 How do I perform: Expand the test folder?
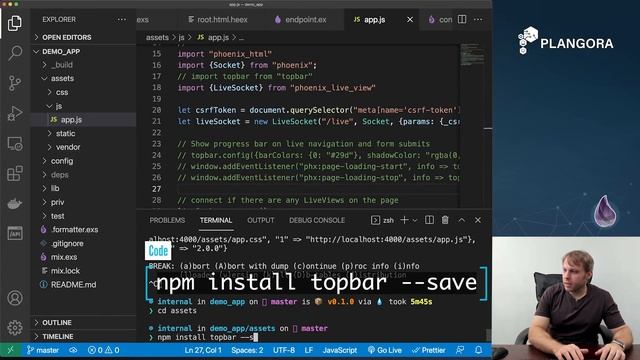pos(84,216)
